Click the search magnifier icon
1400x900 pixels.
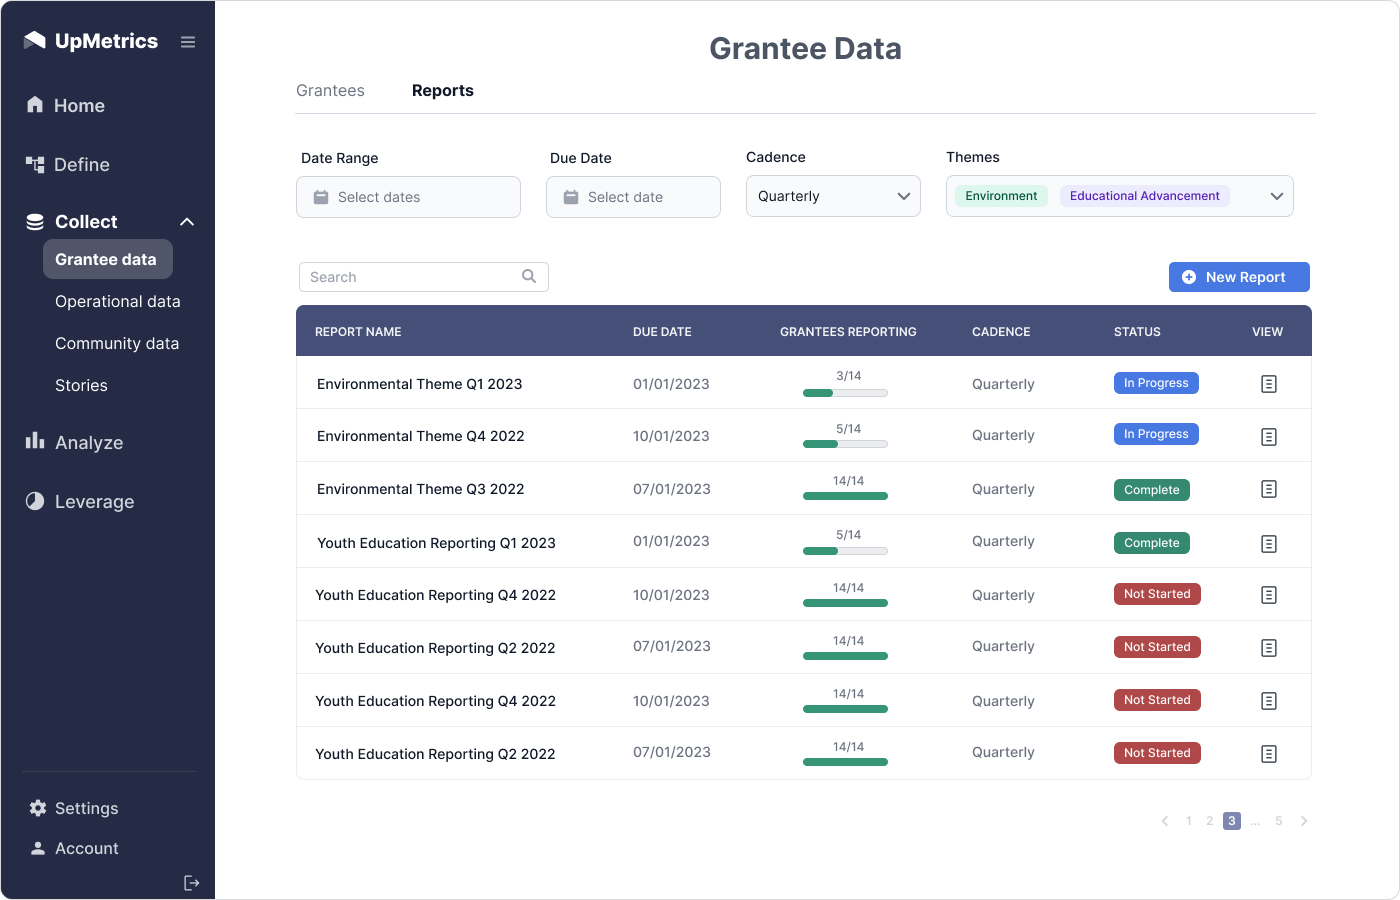tap(529, 277)
